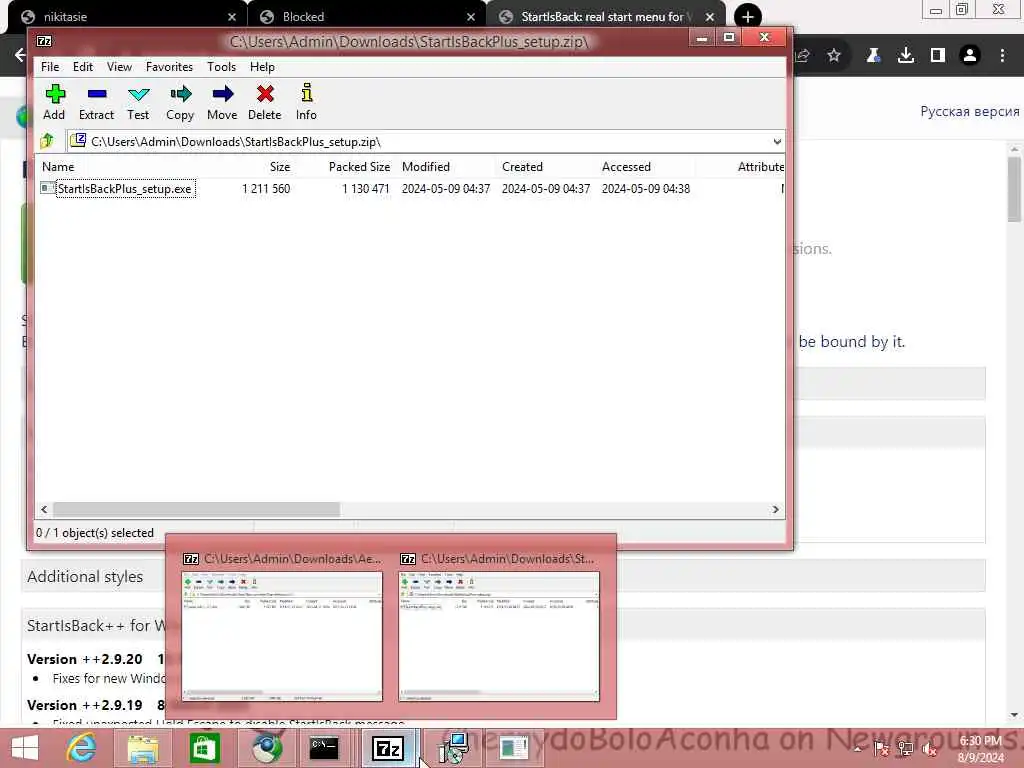The image size is (1024, 768).
Task: Click the Chrome share page icon
Action: (803, 56)
